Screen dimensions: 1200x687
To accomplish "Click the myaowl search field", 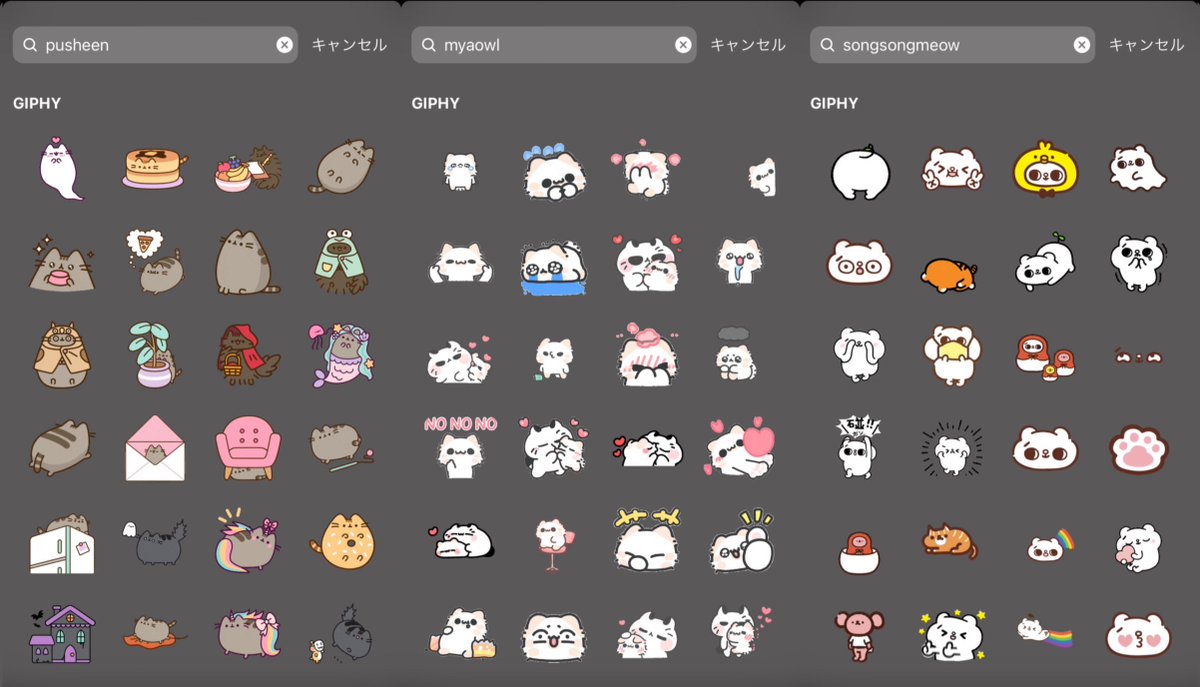I will (x=554, y=45).
